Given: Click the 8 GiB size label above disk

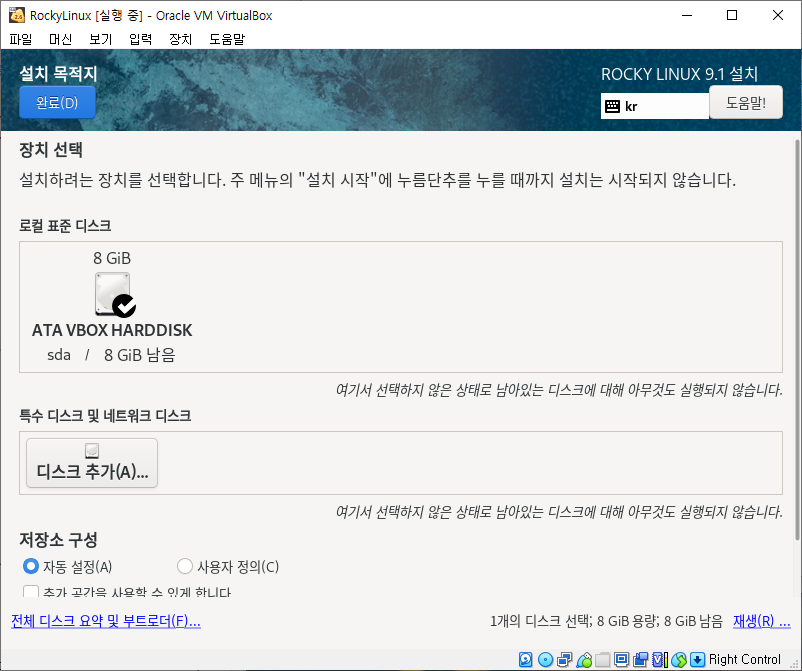Looking at the screenshot, I should (x=112, y=258).
